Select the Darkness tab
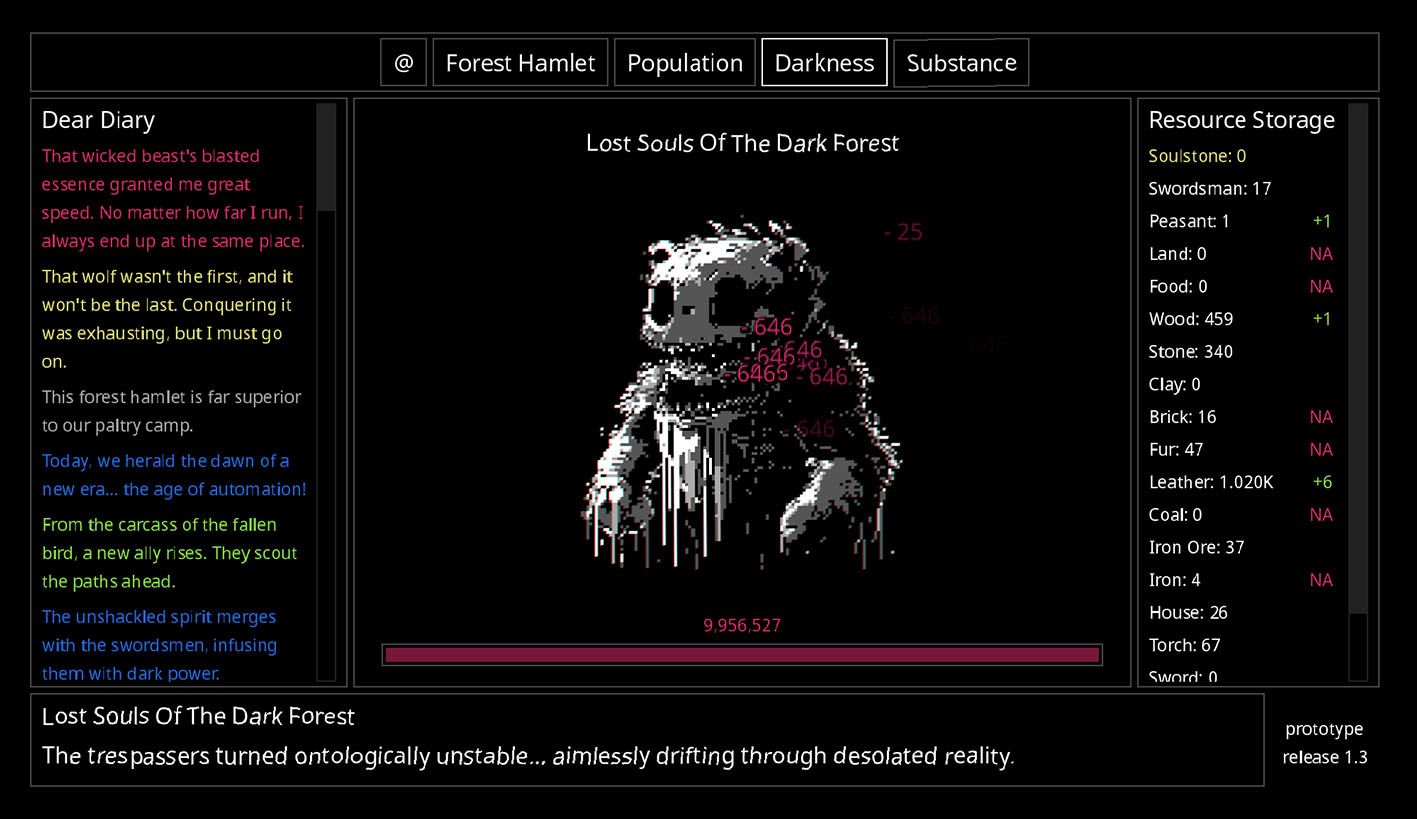The width and height of the screenshot is (1417, 819). click(824, 63)
